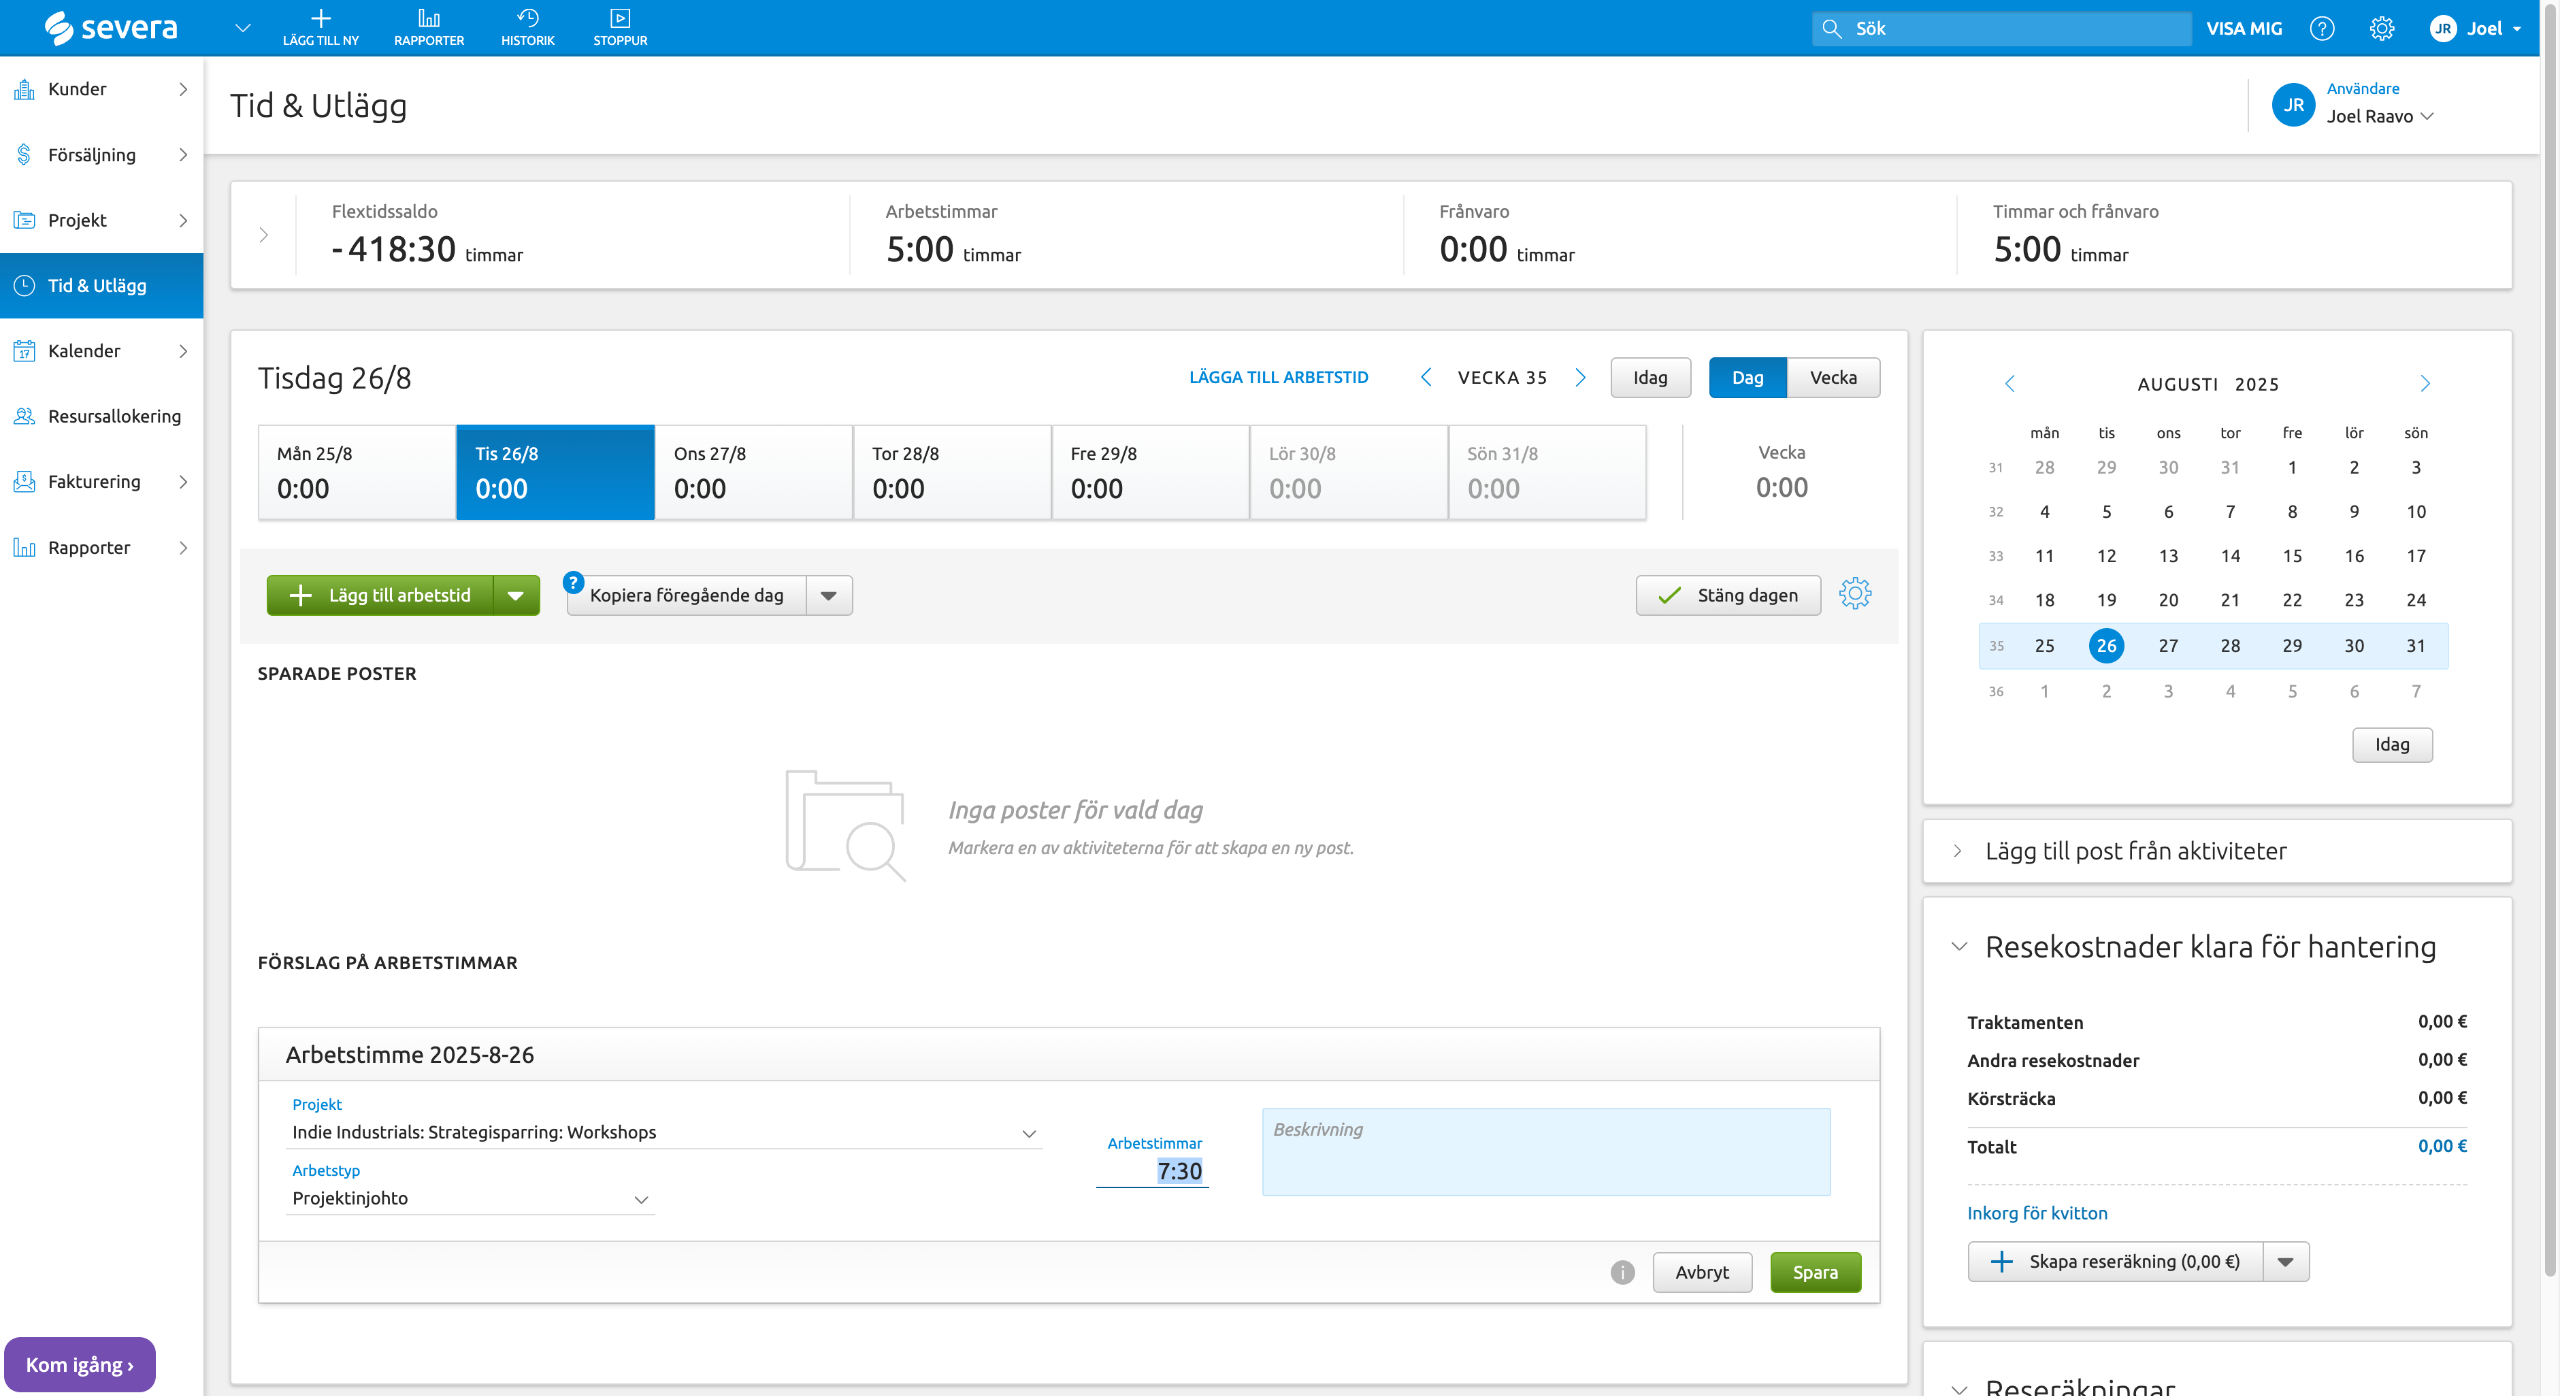
Task: Click the page vertical scrollbar
Action: 2549,640
